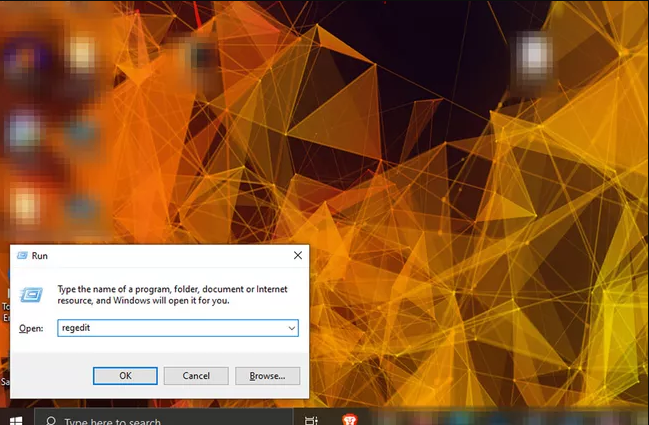The height and width of the screenshot is (425, 649).
Task: Open the Browse... file picker
Action: pyautogui.click(x=267, y=376)
